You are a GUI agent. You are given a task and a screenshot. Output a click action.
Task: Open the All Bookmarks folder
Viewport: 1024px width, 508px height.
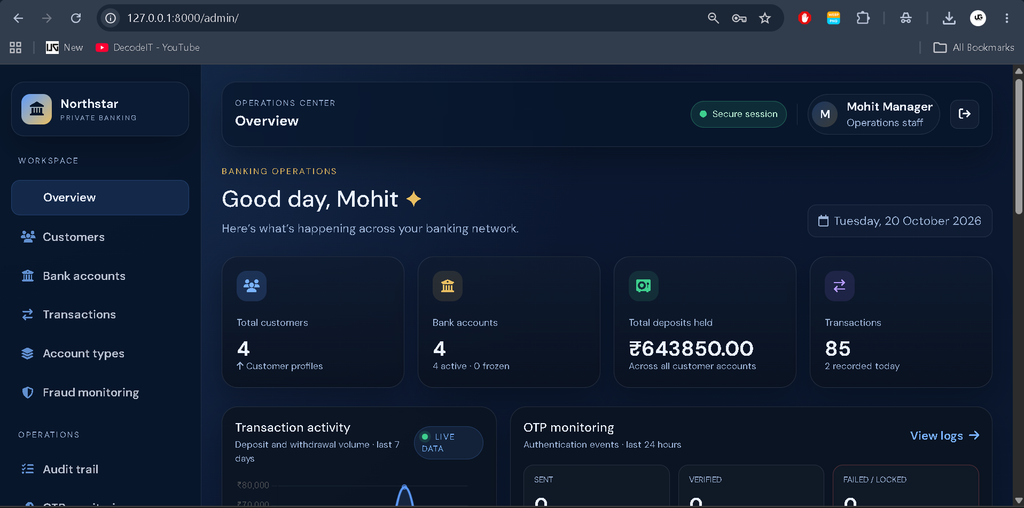(x=973, y=47)
